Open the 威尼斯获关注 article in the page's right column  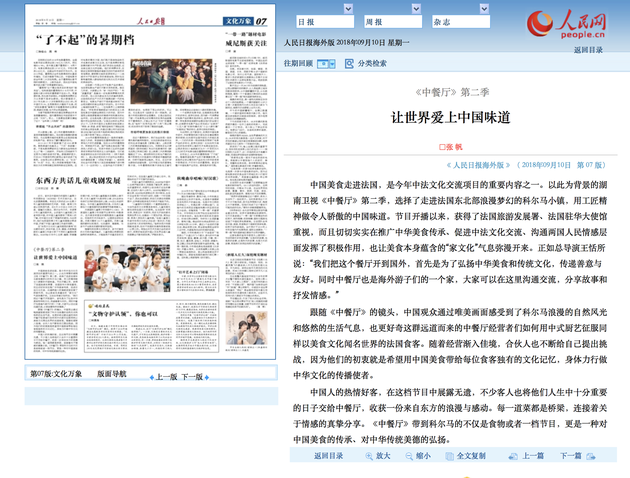(246, 43)
